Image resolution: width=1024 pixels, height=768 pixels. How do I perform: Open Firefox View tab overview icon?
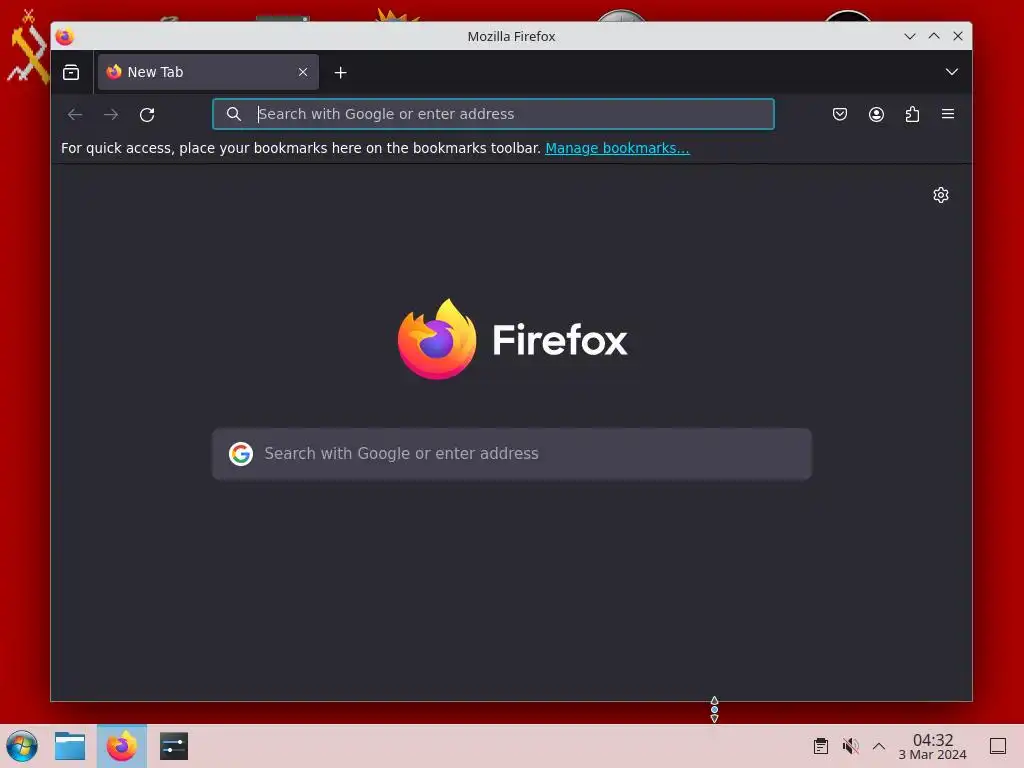tap(71, 72)
